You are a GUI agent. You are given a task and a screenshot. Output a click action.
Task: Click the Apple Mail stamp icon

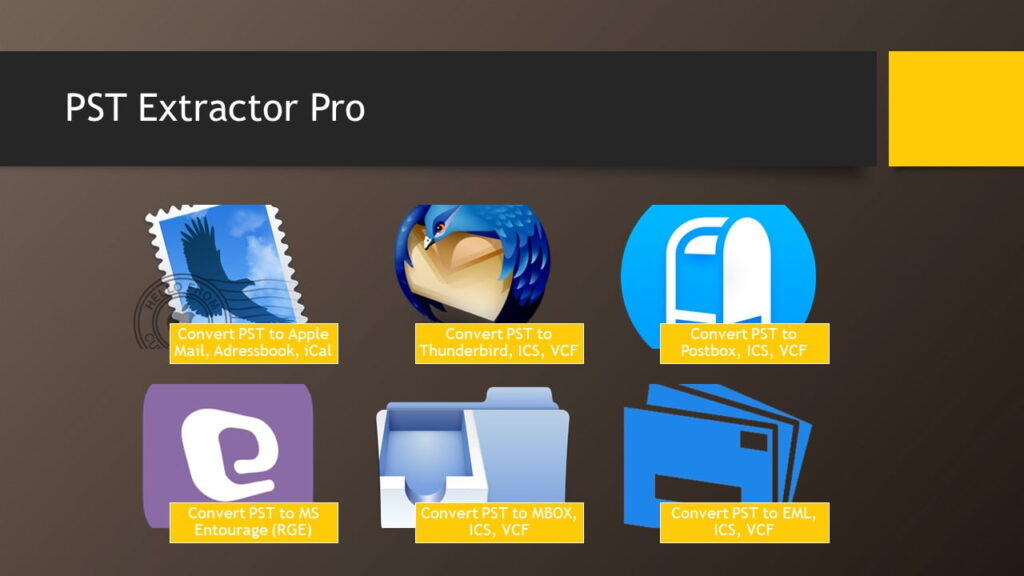(225, 262)
